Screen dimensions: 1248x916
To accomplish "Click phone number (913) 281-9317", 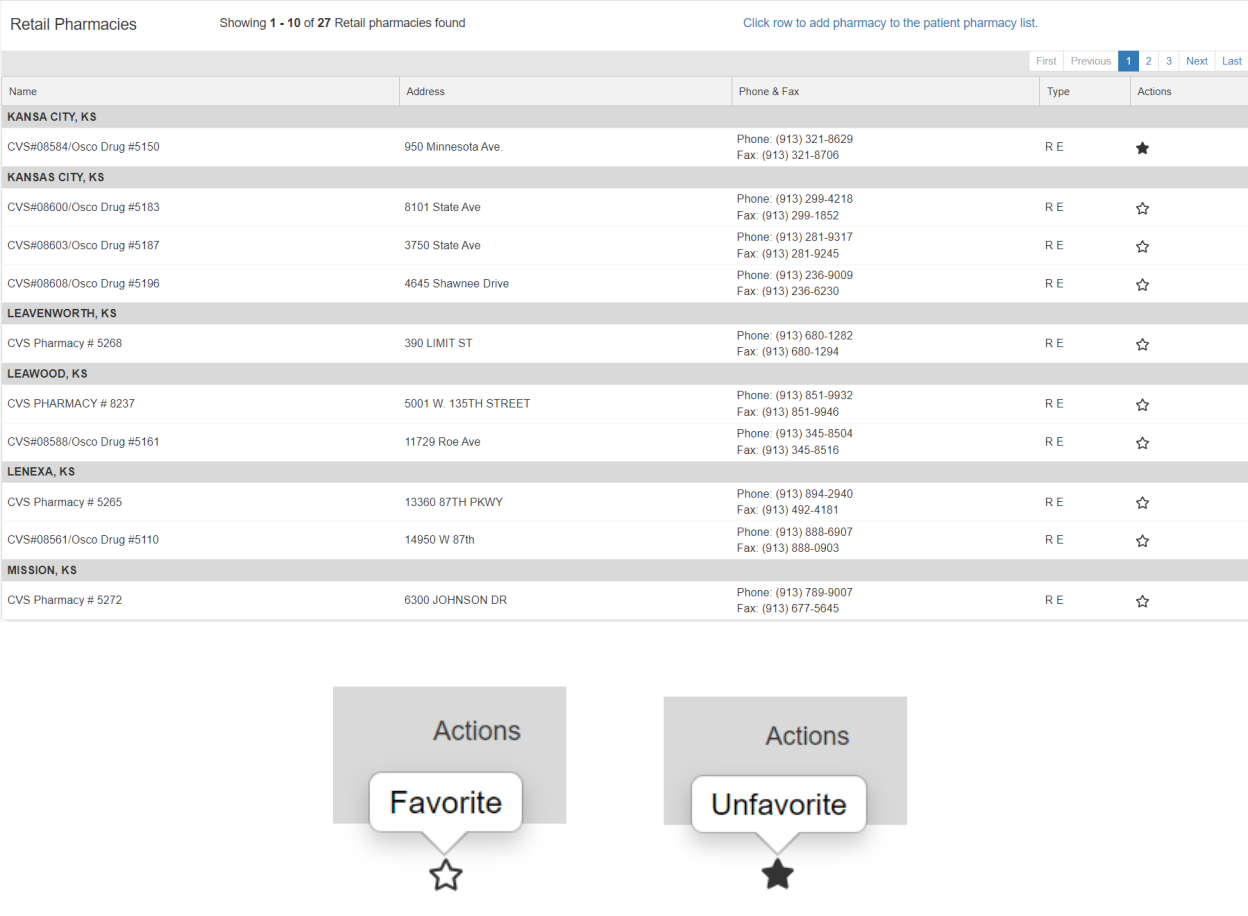I will point(814,237).
